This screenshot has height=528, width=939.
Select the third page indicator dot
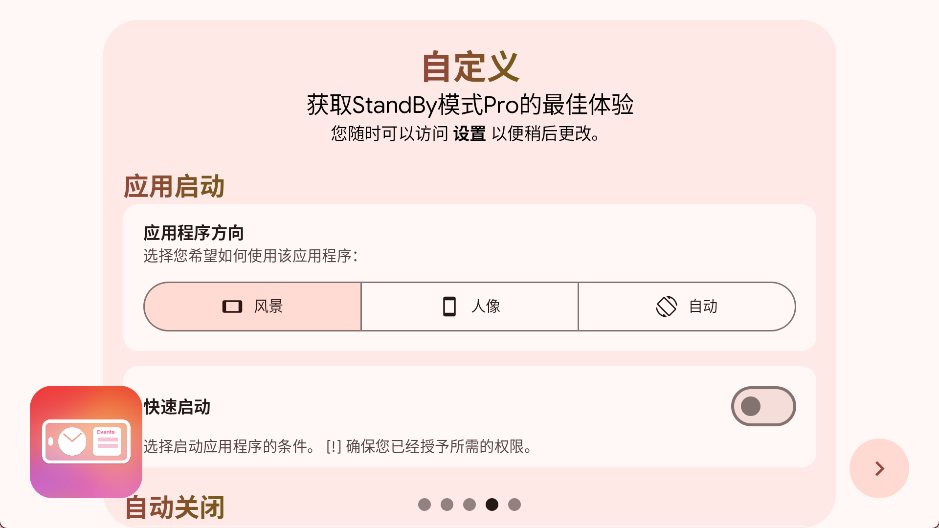(x=469, y=505)
